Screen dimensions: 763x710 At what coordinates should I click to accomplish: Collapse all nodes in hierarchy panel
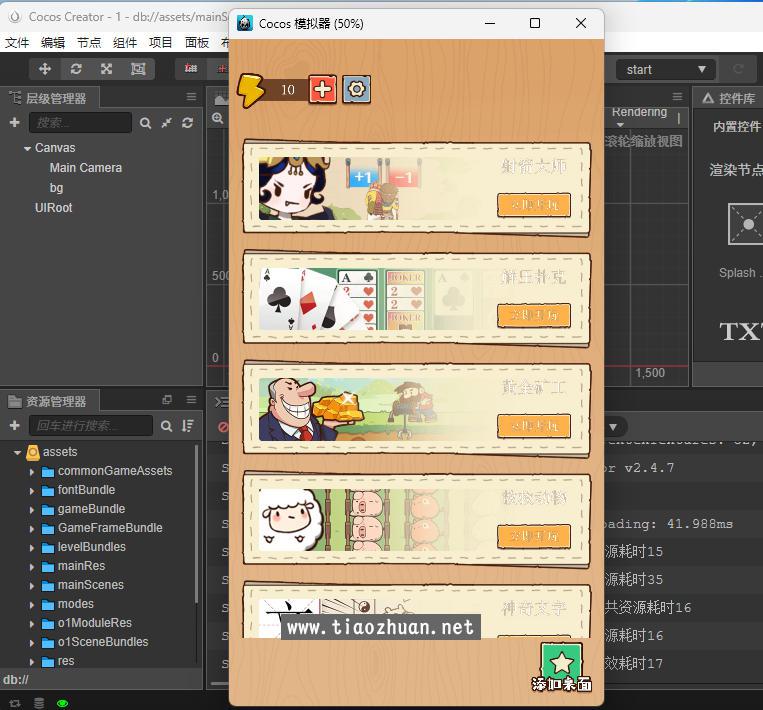pyautogui.click(x=166, y=123)
